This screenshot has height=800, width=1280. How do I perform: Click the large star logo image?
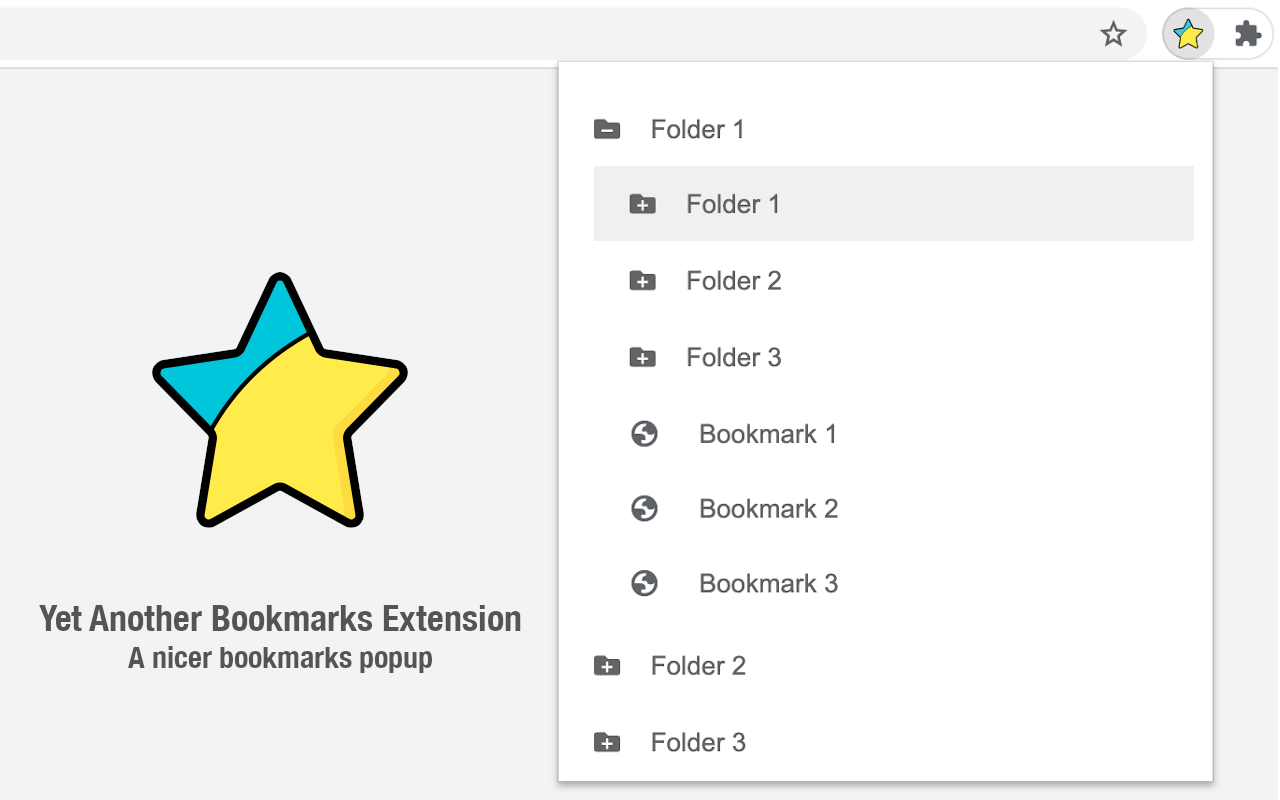coord(280,400)
